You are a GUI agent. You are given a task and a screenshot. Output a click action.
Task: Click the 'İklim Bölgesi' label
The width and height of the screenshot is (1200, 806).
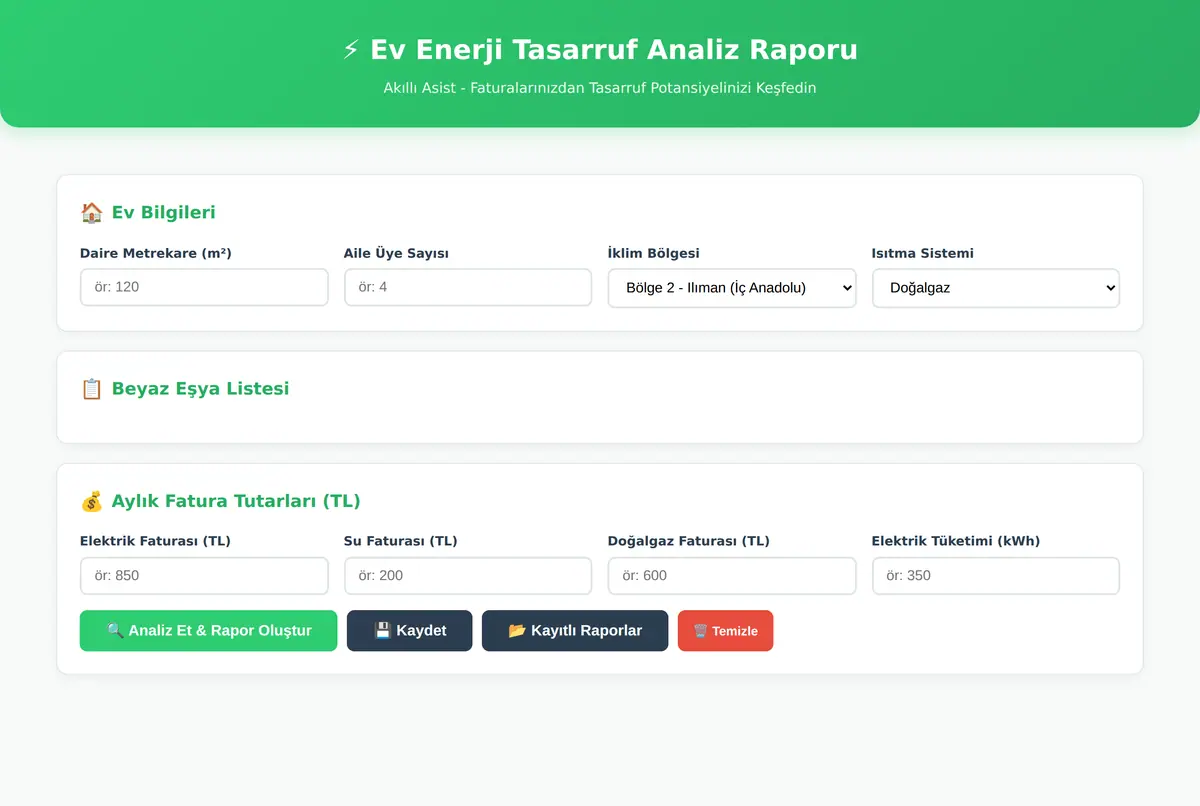[654, 253]
